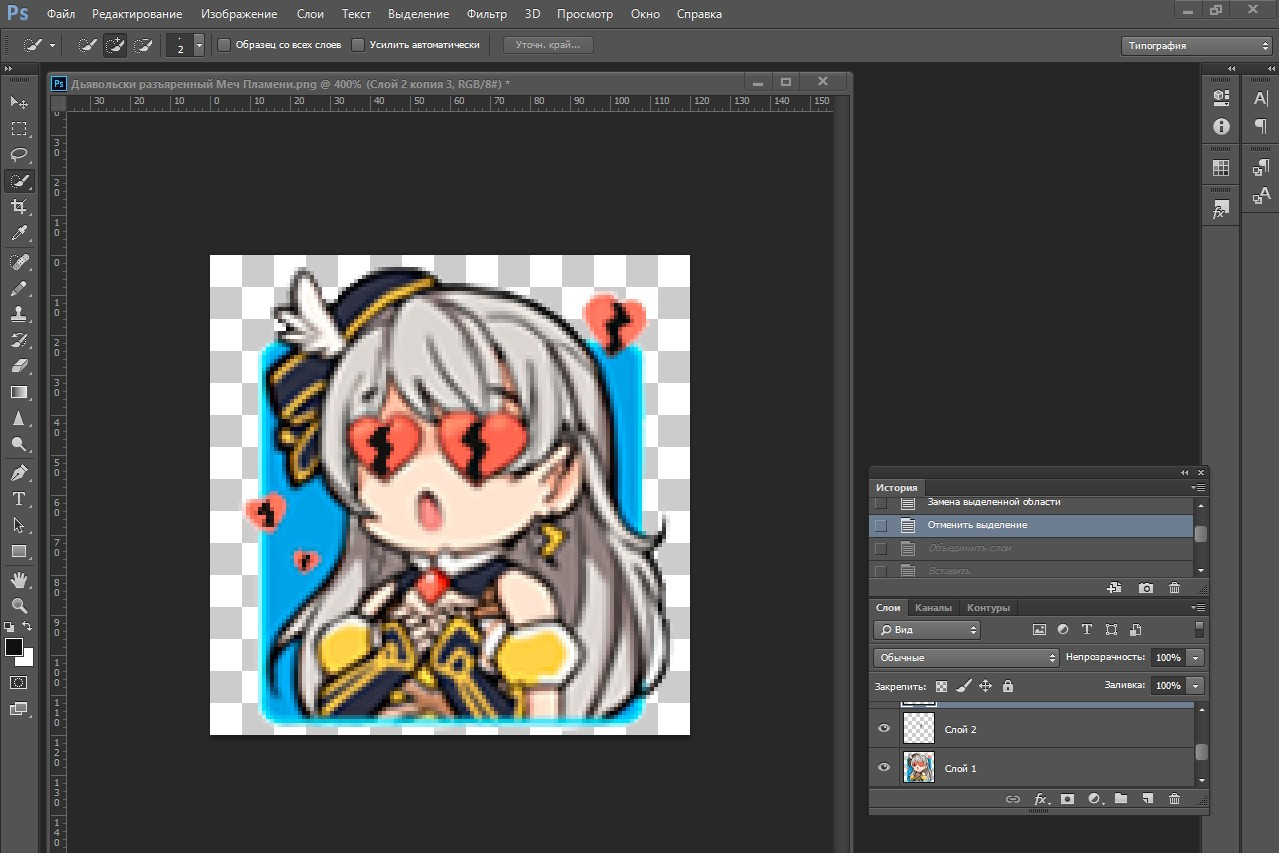
Task: Pick the Lasso tool
Action: (19, 155)
